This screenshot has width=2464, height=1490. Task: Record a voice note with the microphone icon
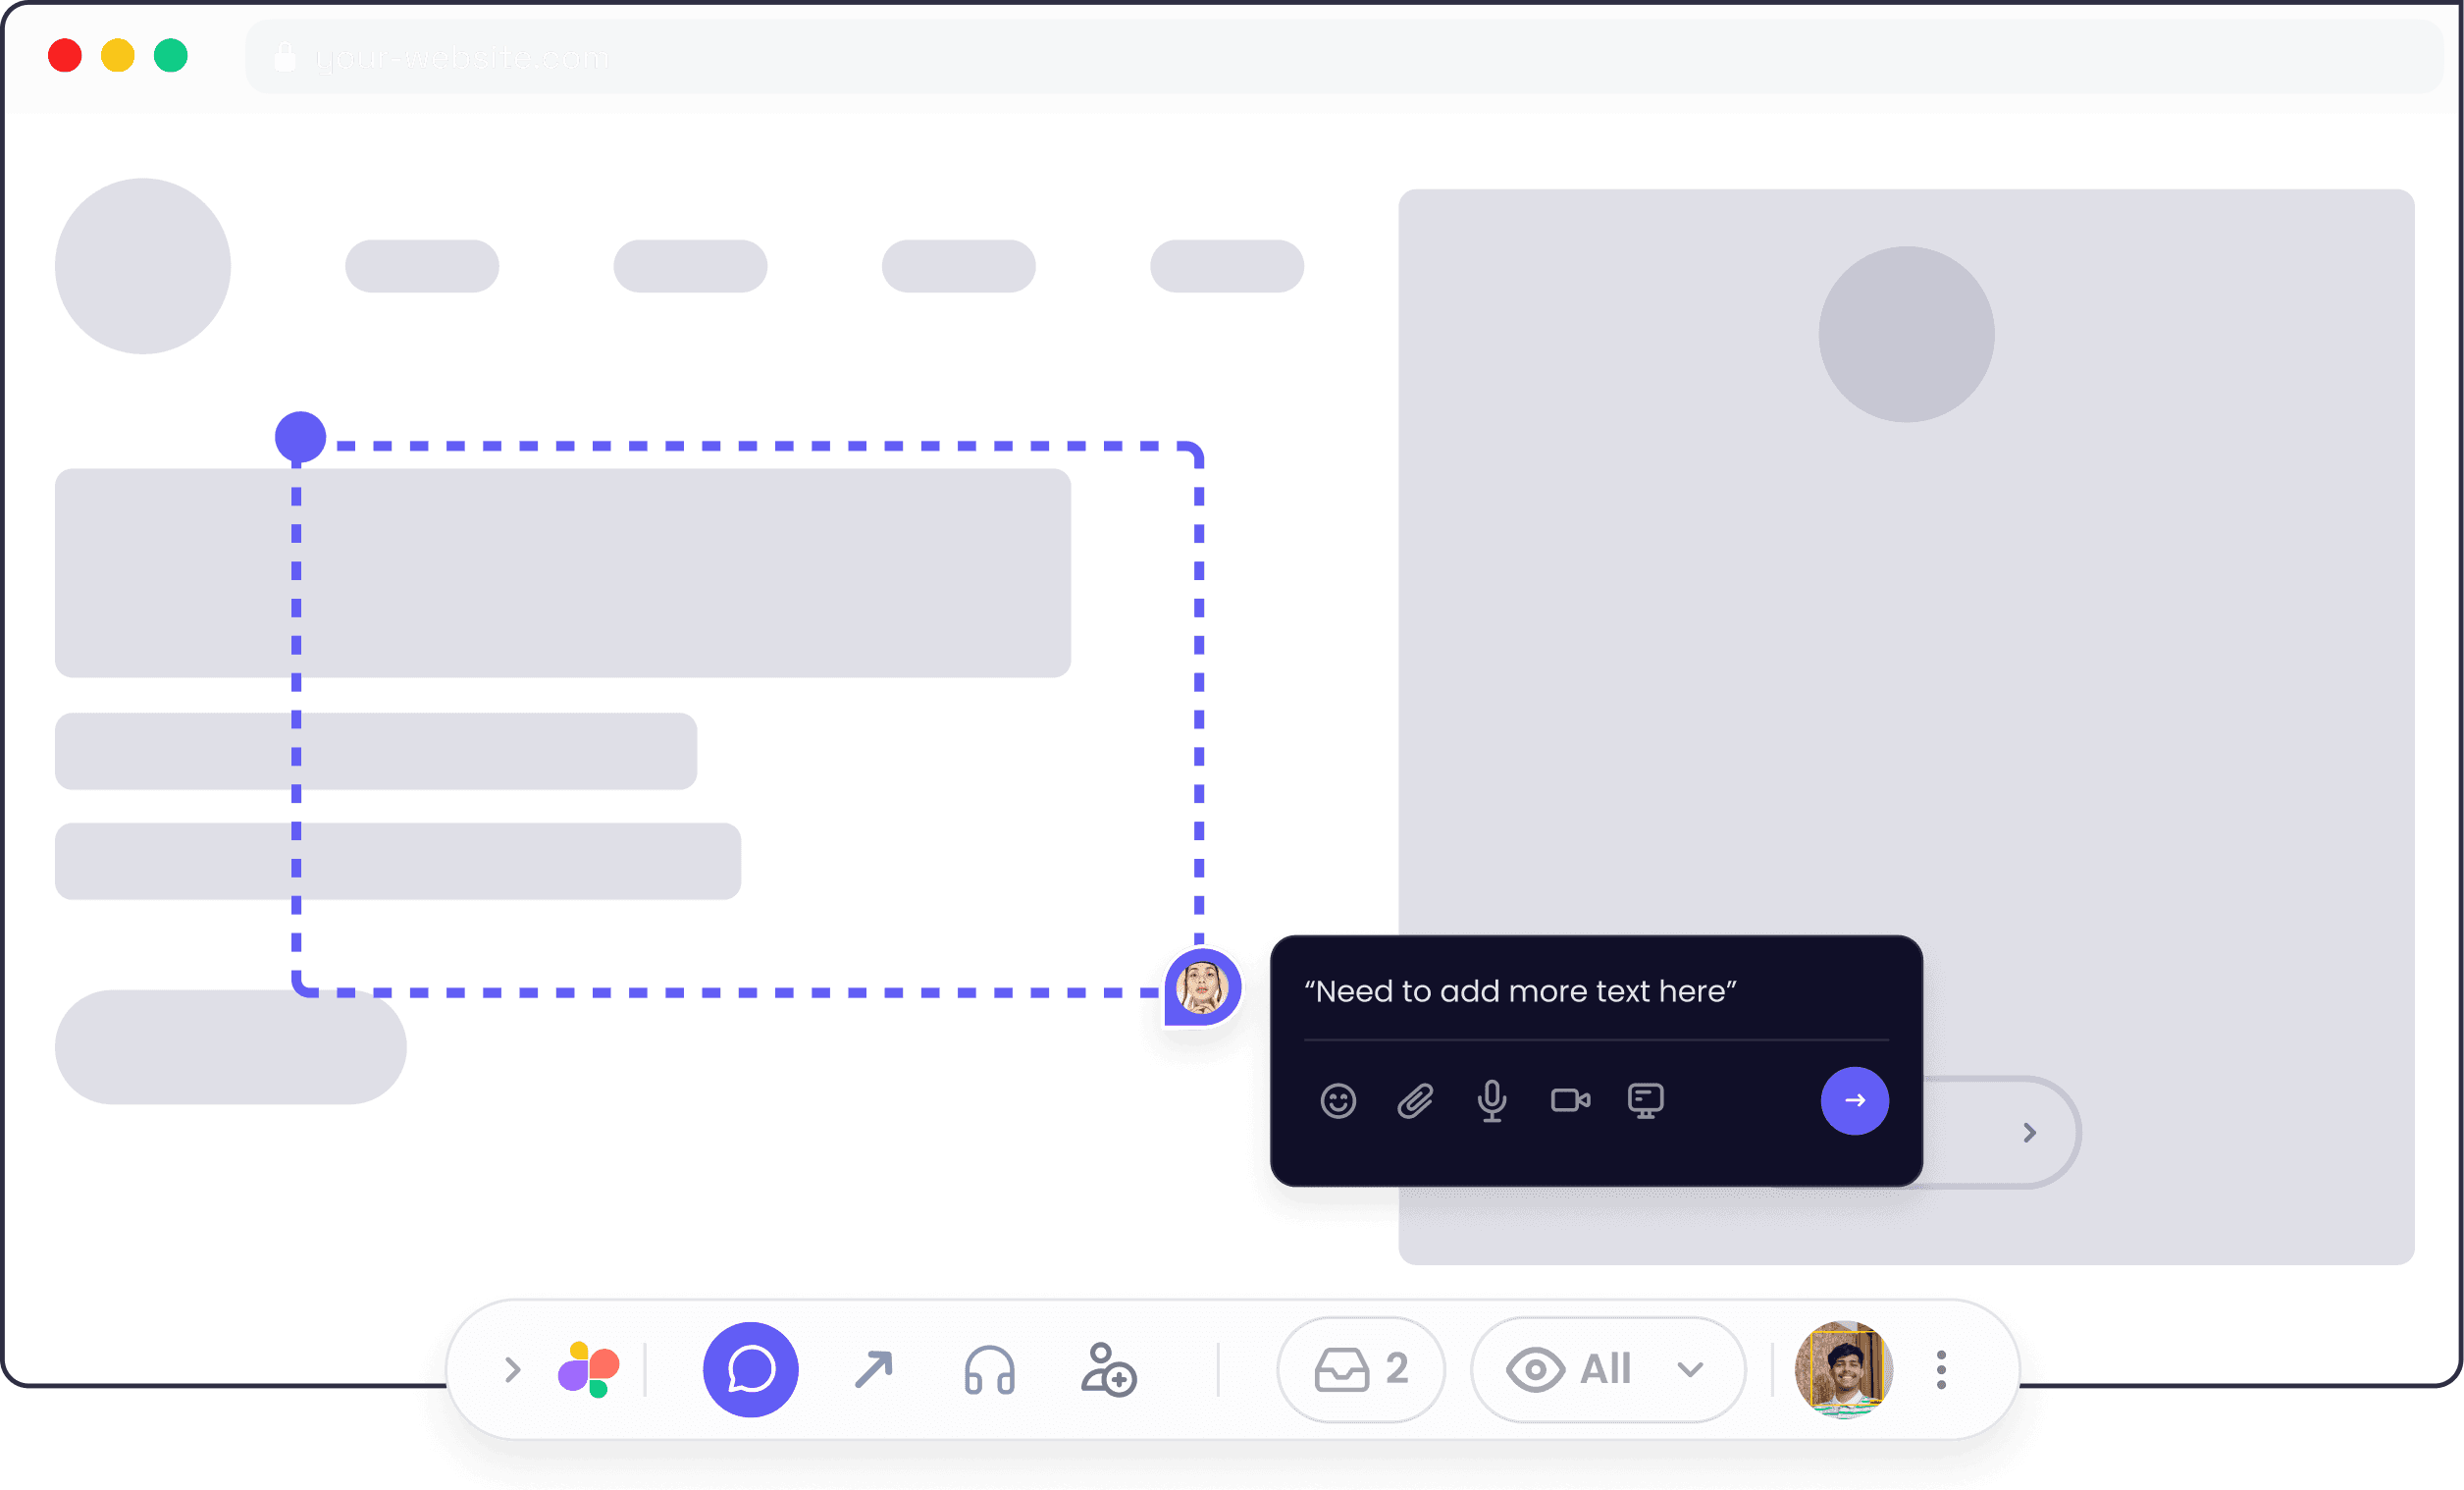point(1492,1101)
